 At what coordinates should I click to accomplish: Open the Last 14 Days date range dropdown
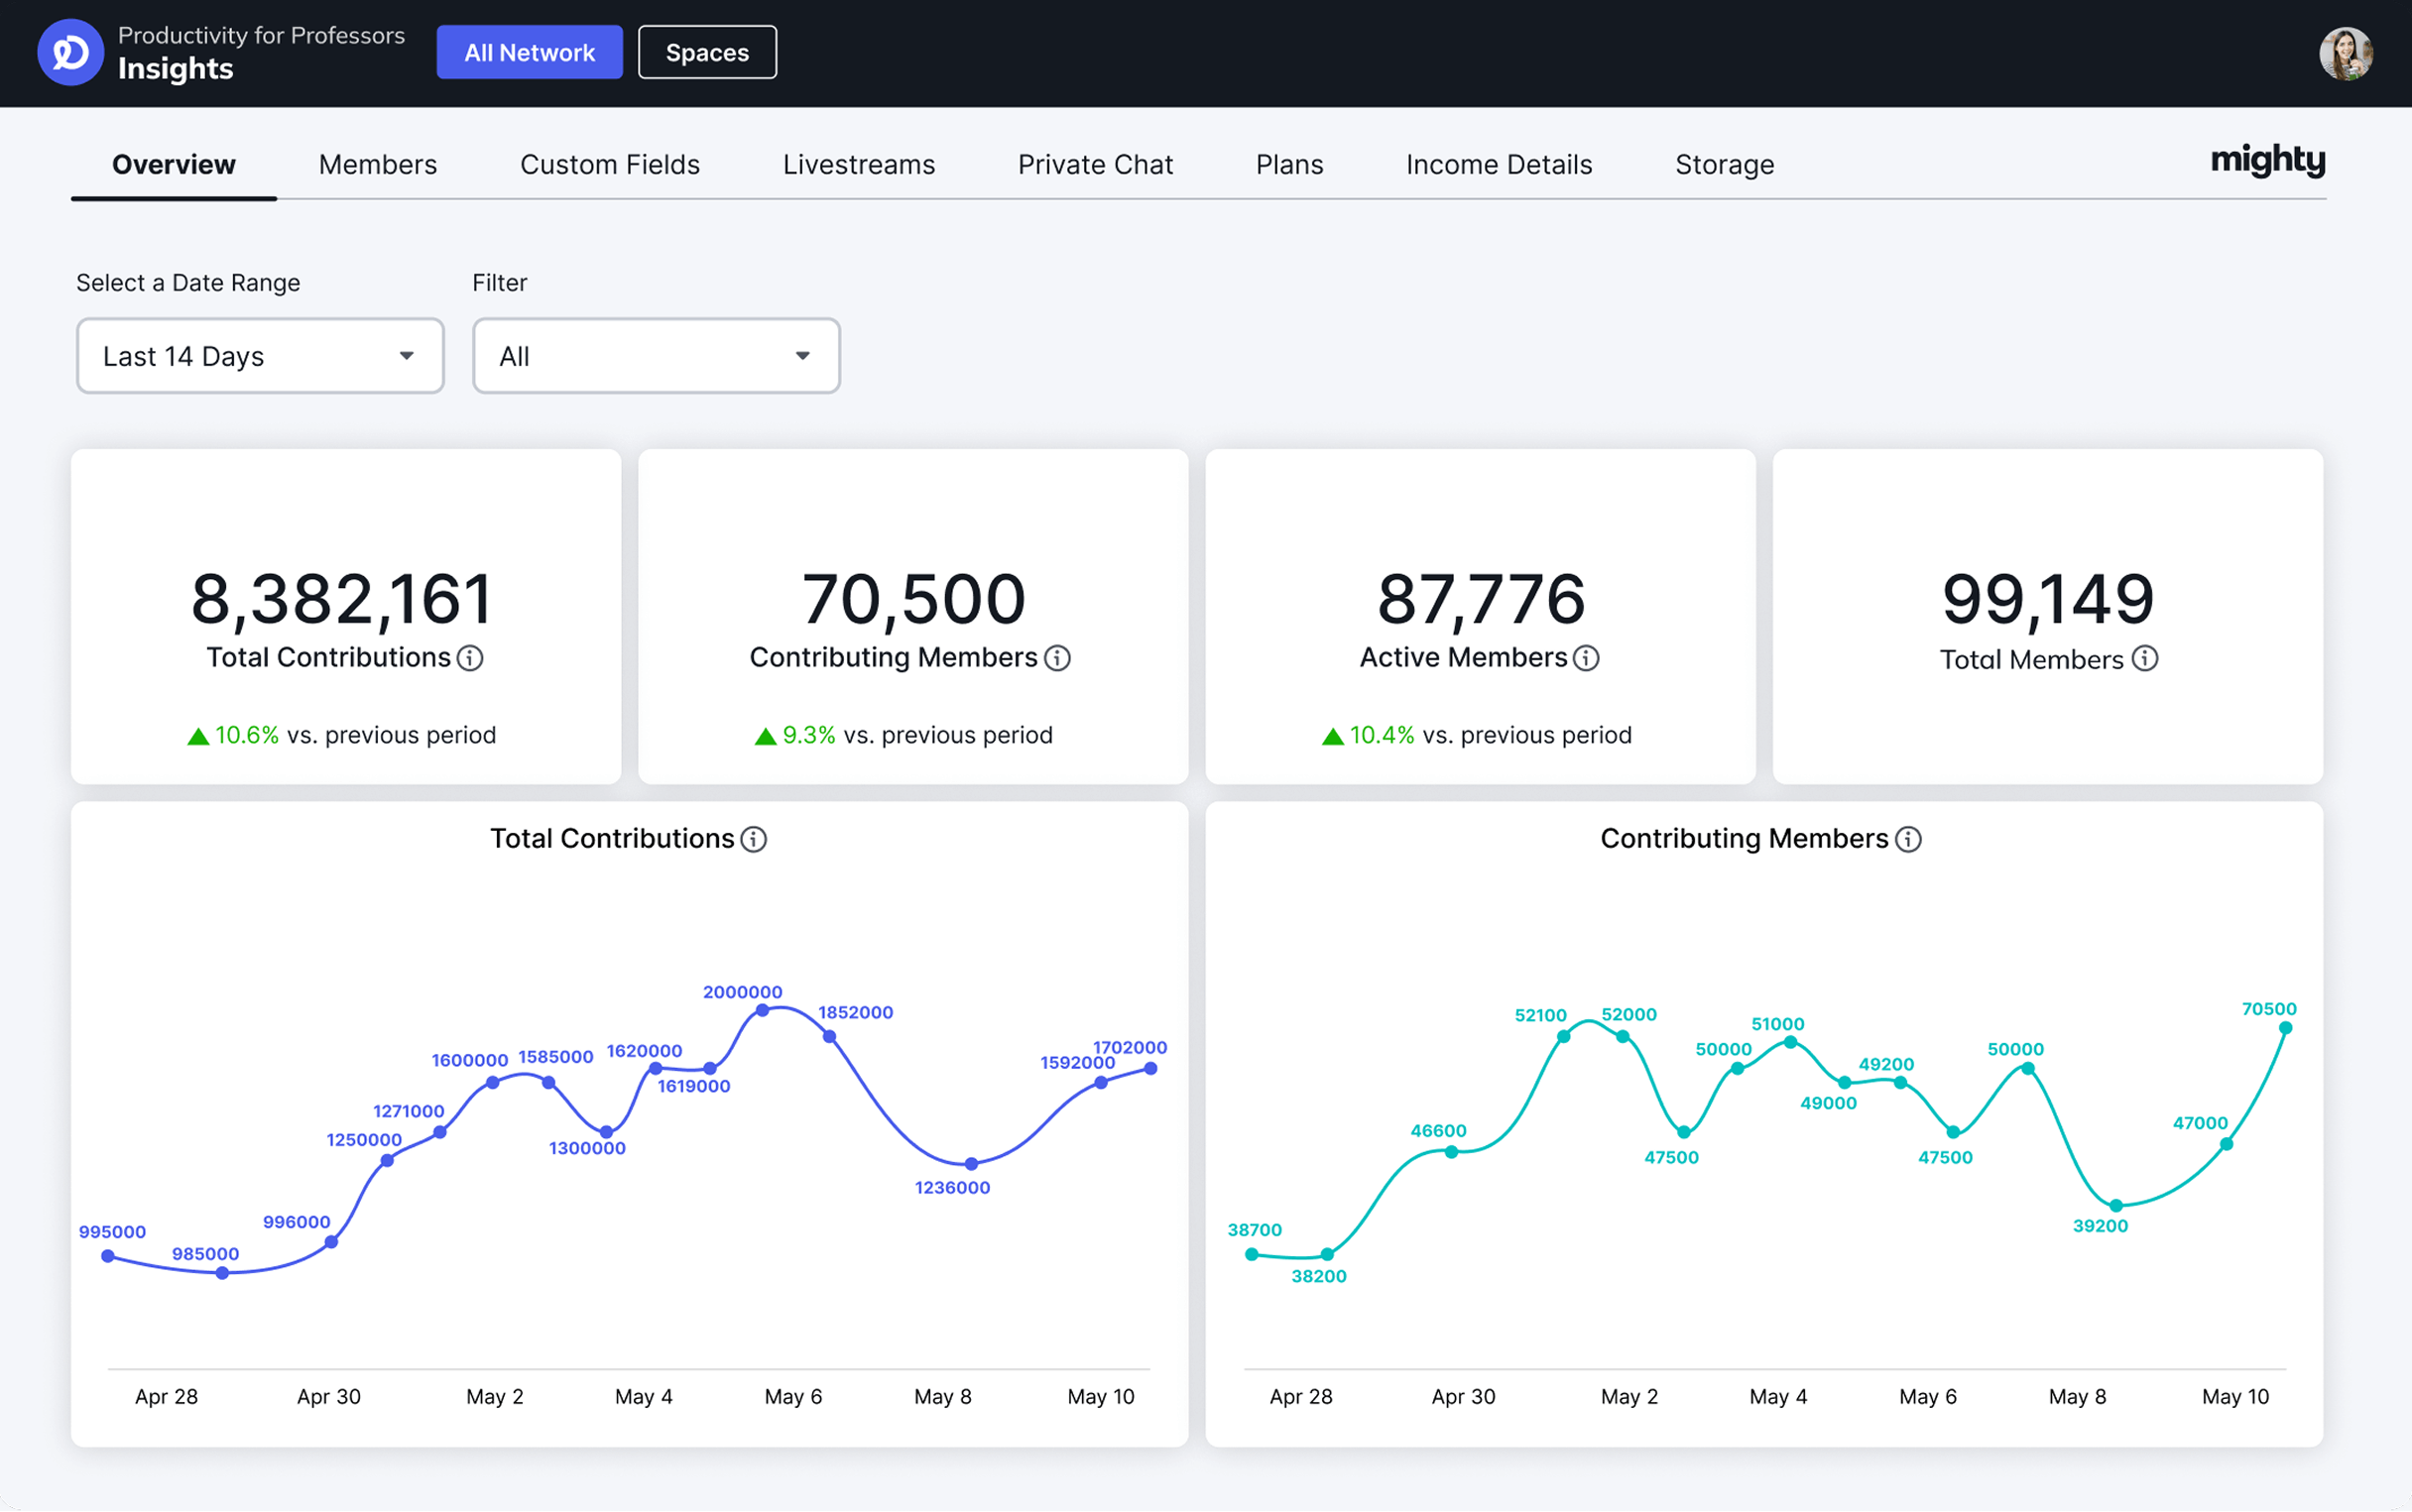[x=259, y=356]
